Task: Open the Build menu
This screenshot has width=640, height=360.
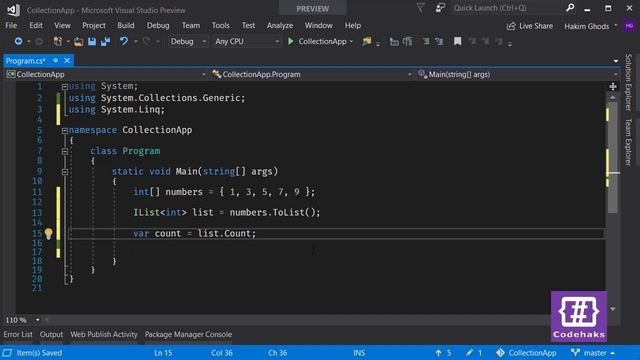Action: pyautogui.click(x=126, y=25)
